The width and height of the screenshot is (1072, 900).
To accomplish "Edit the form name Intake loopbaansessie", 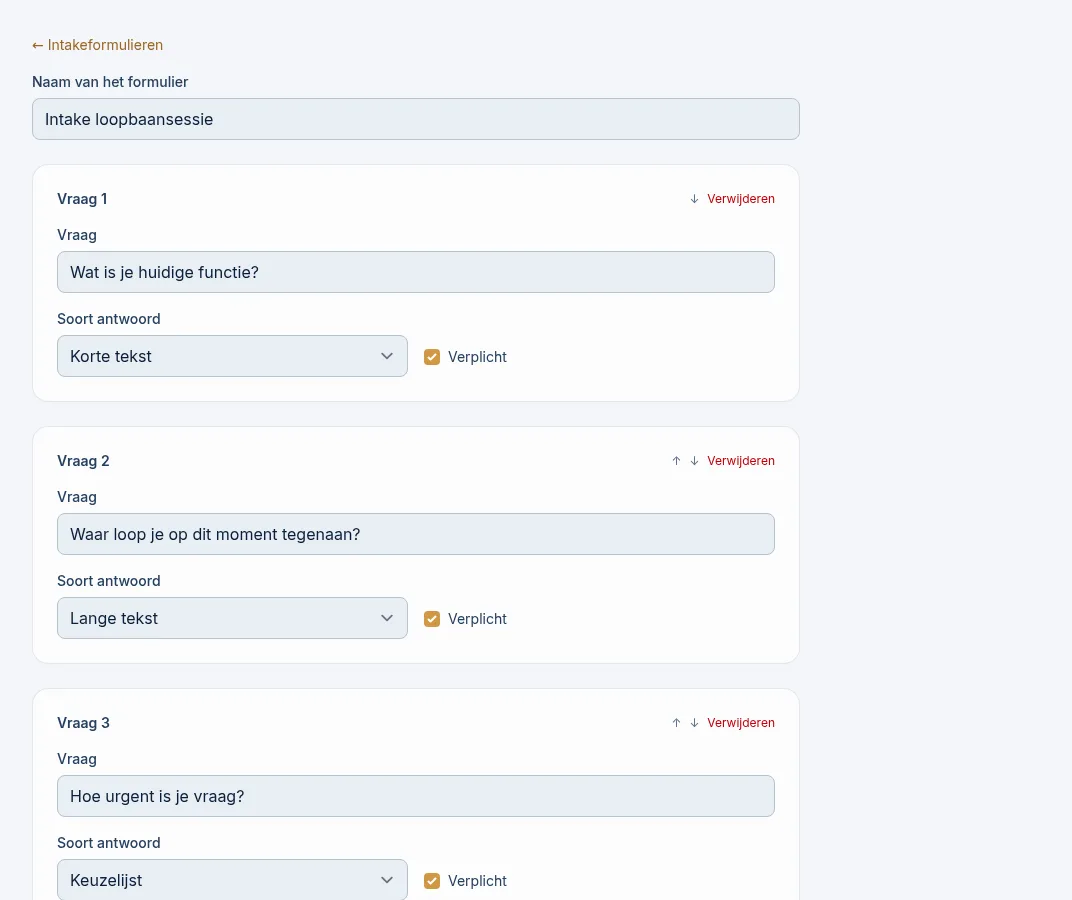I will click(x=416, y=119).
